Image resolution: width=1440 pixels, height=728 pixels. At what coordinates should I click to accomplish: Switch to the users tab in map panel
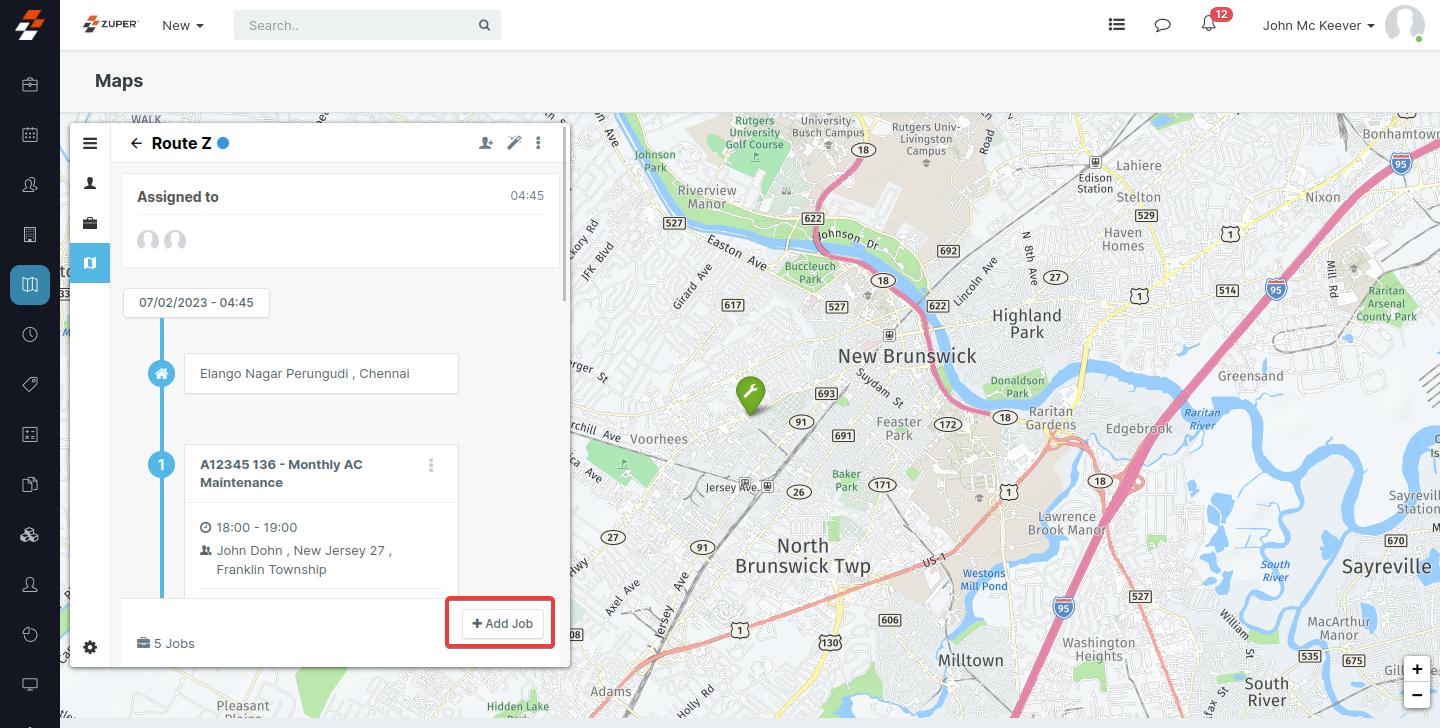90,183
